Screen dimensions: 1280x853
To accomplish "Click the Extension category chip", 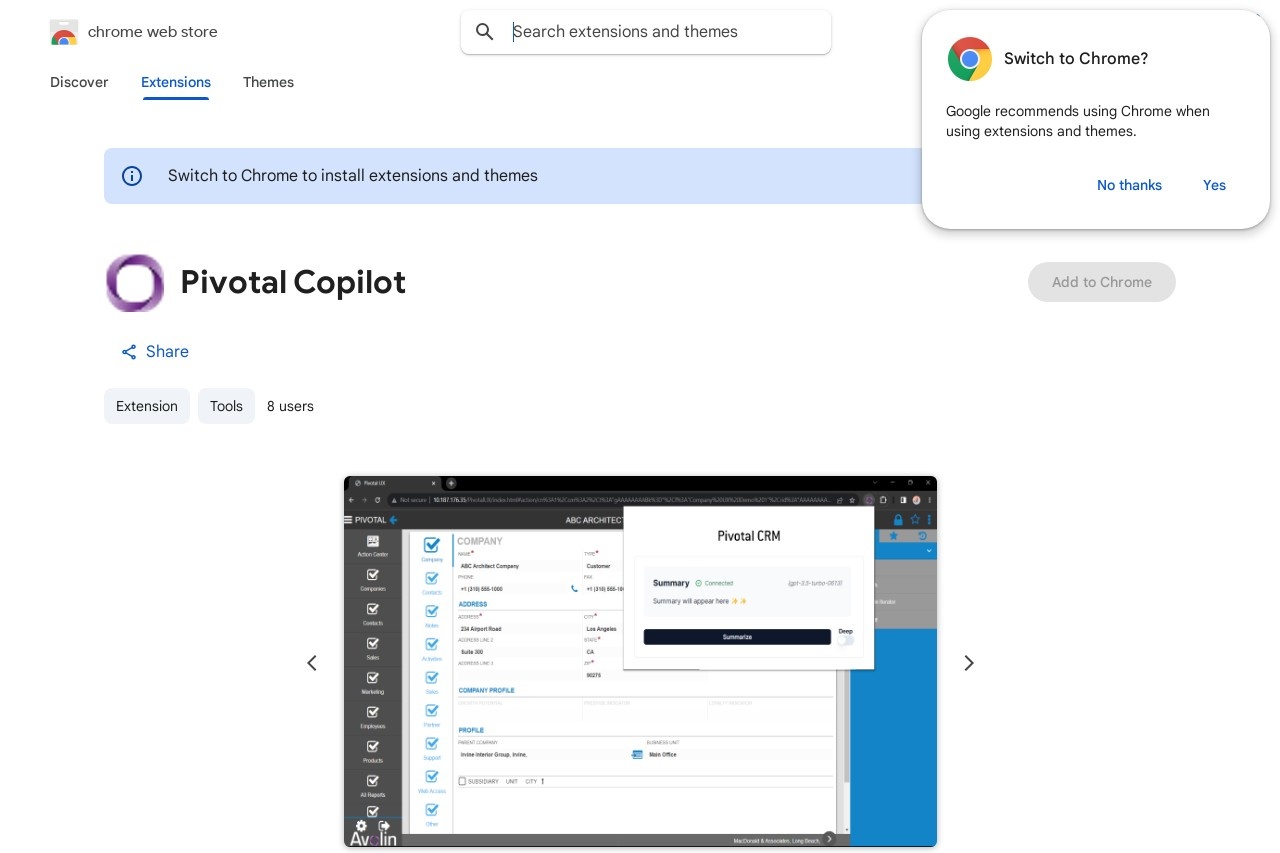I will 147,406.
